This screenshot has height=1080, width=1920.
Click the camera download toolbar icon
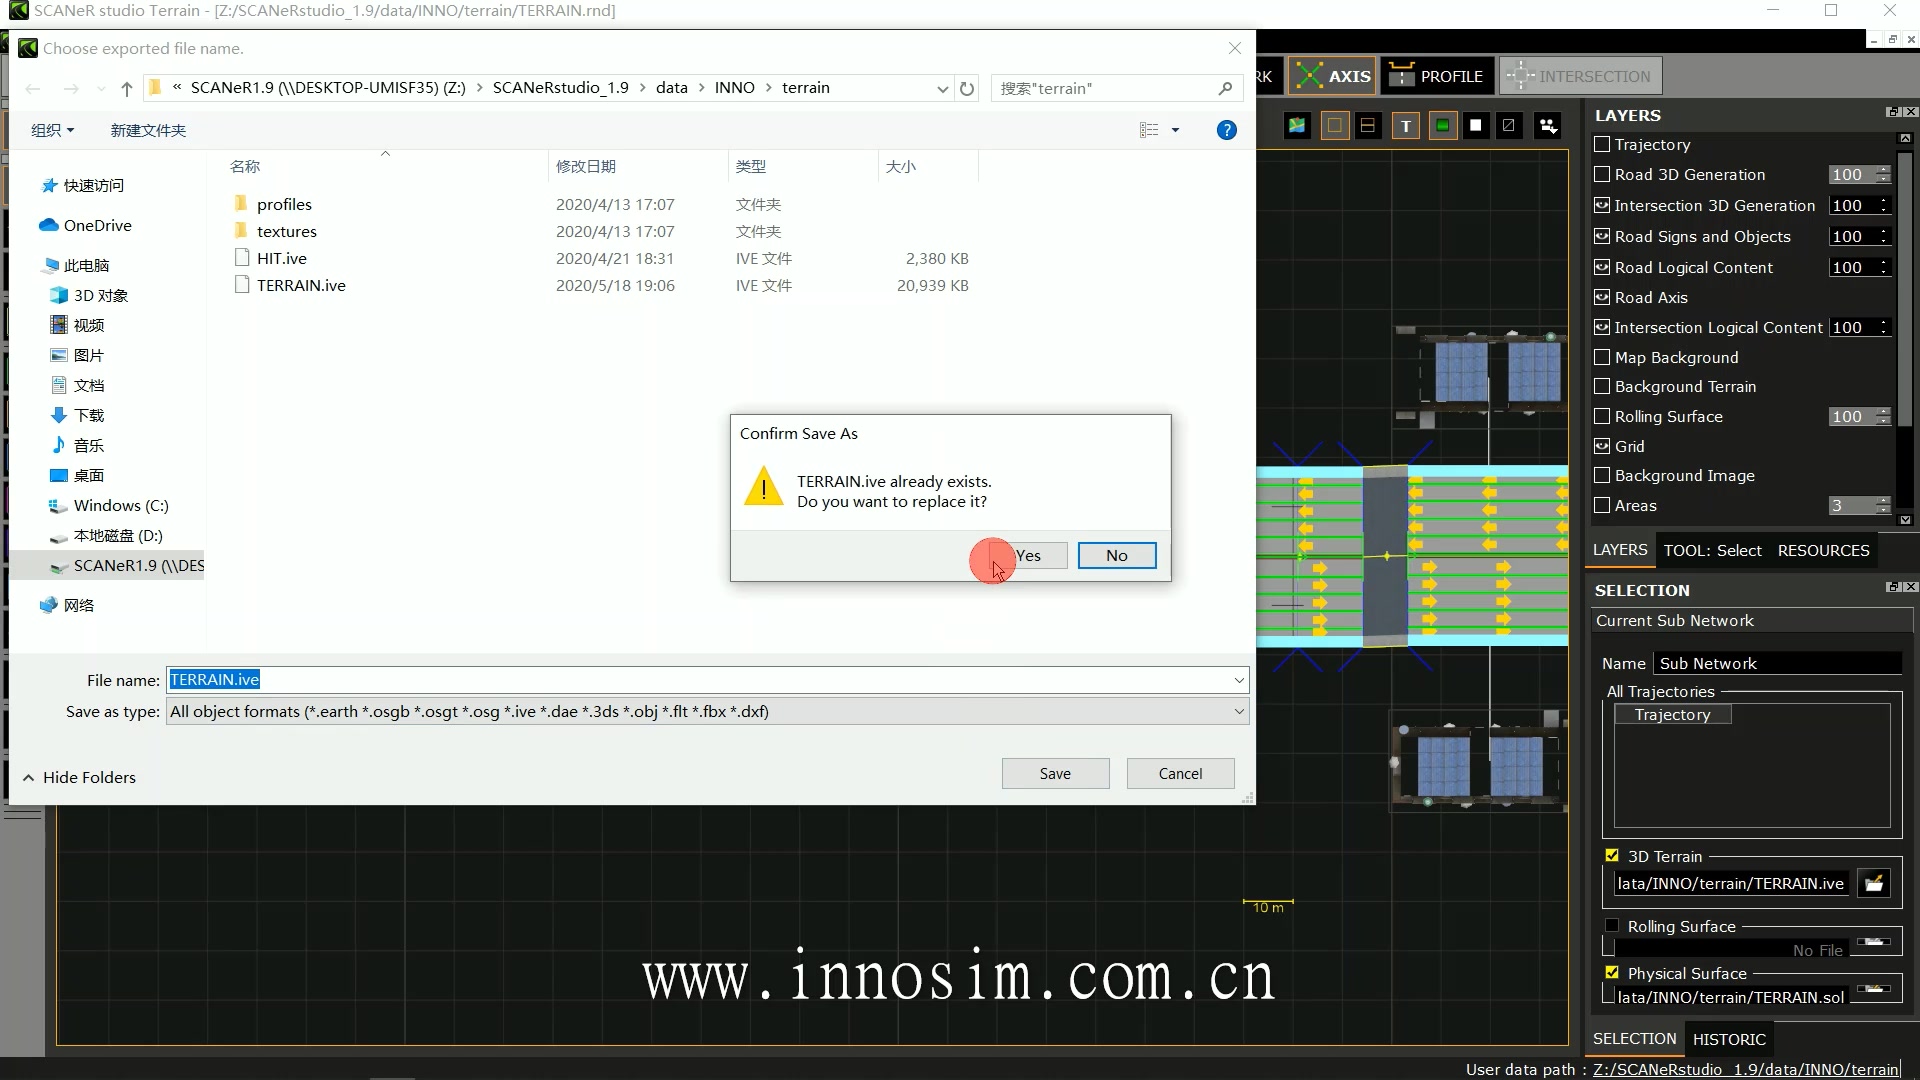tap(1548, 126)
